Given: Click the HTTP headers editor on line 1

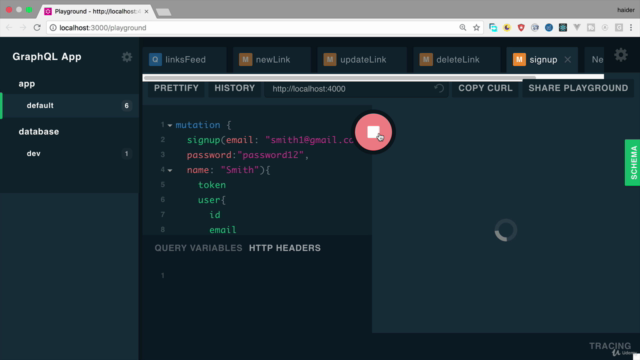Looking at the screenshot, I should tap(261, 276).
